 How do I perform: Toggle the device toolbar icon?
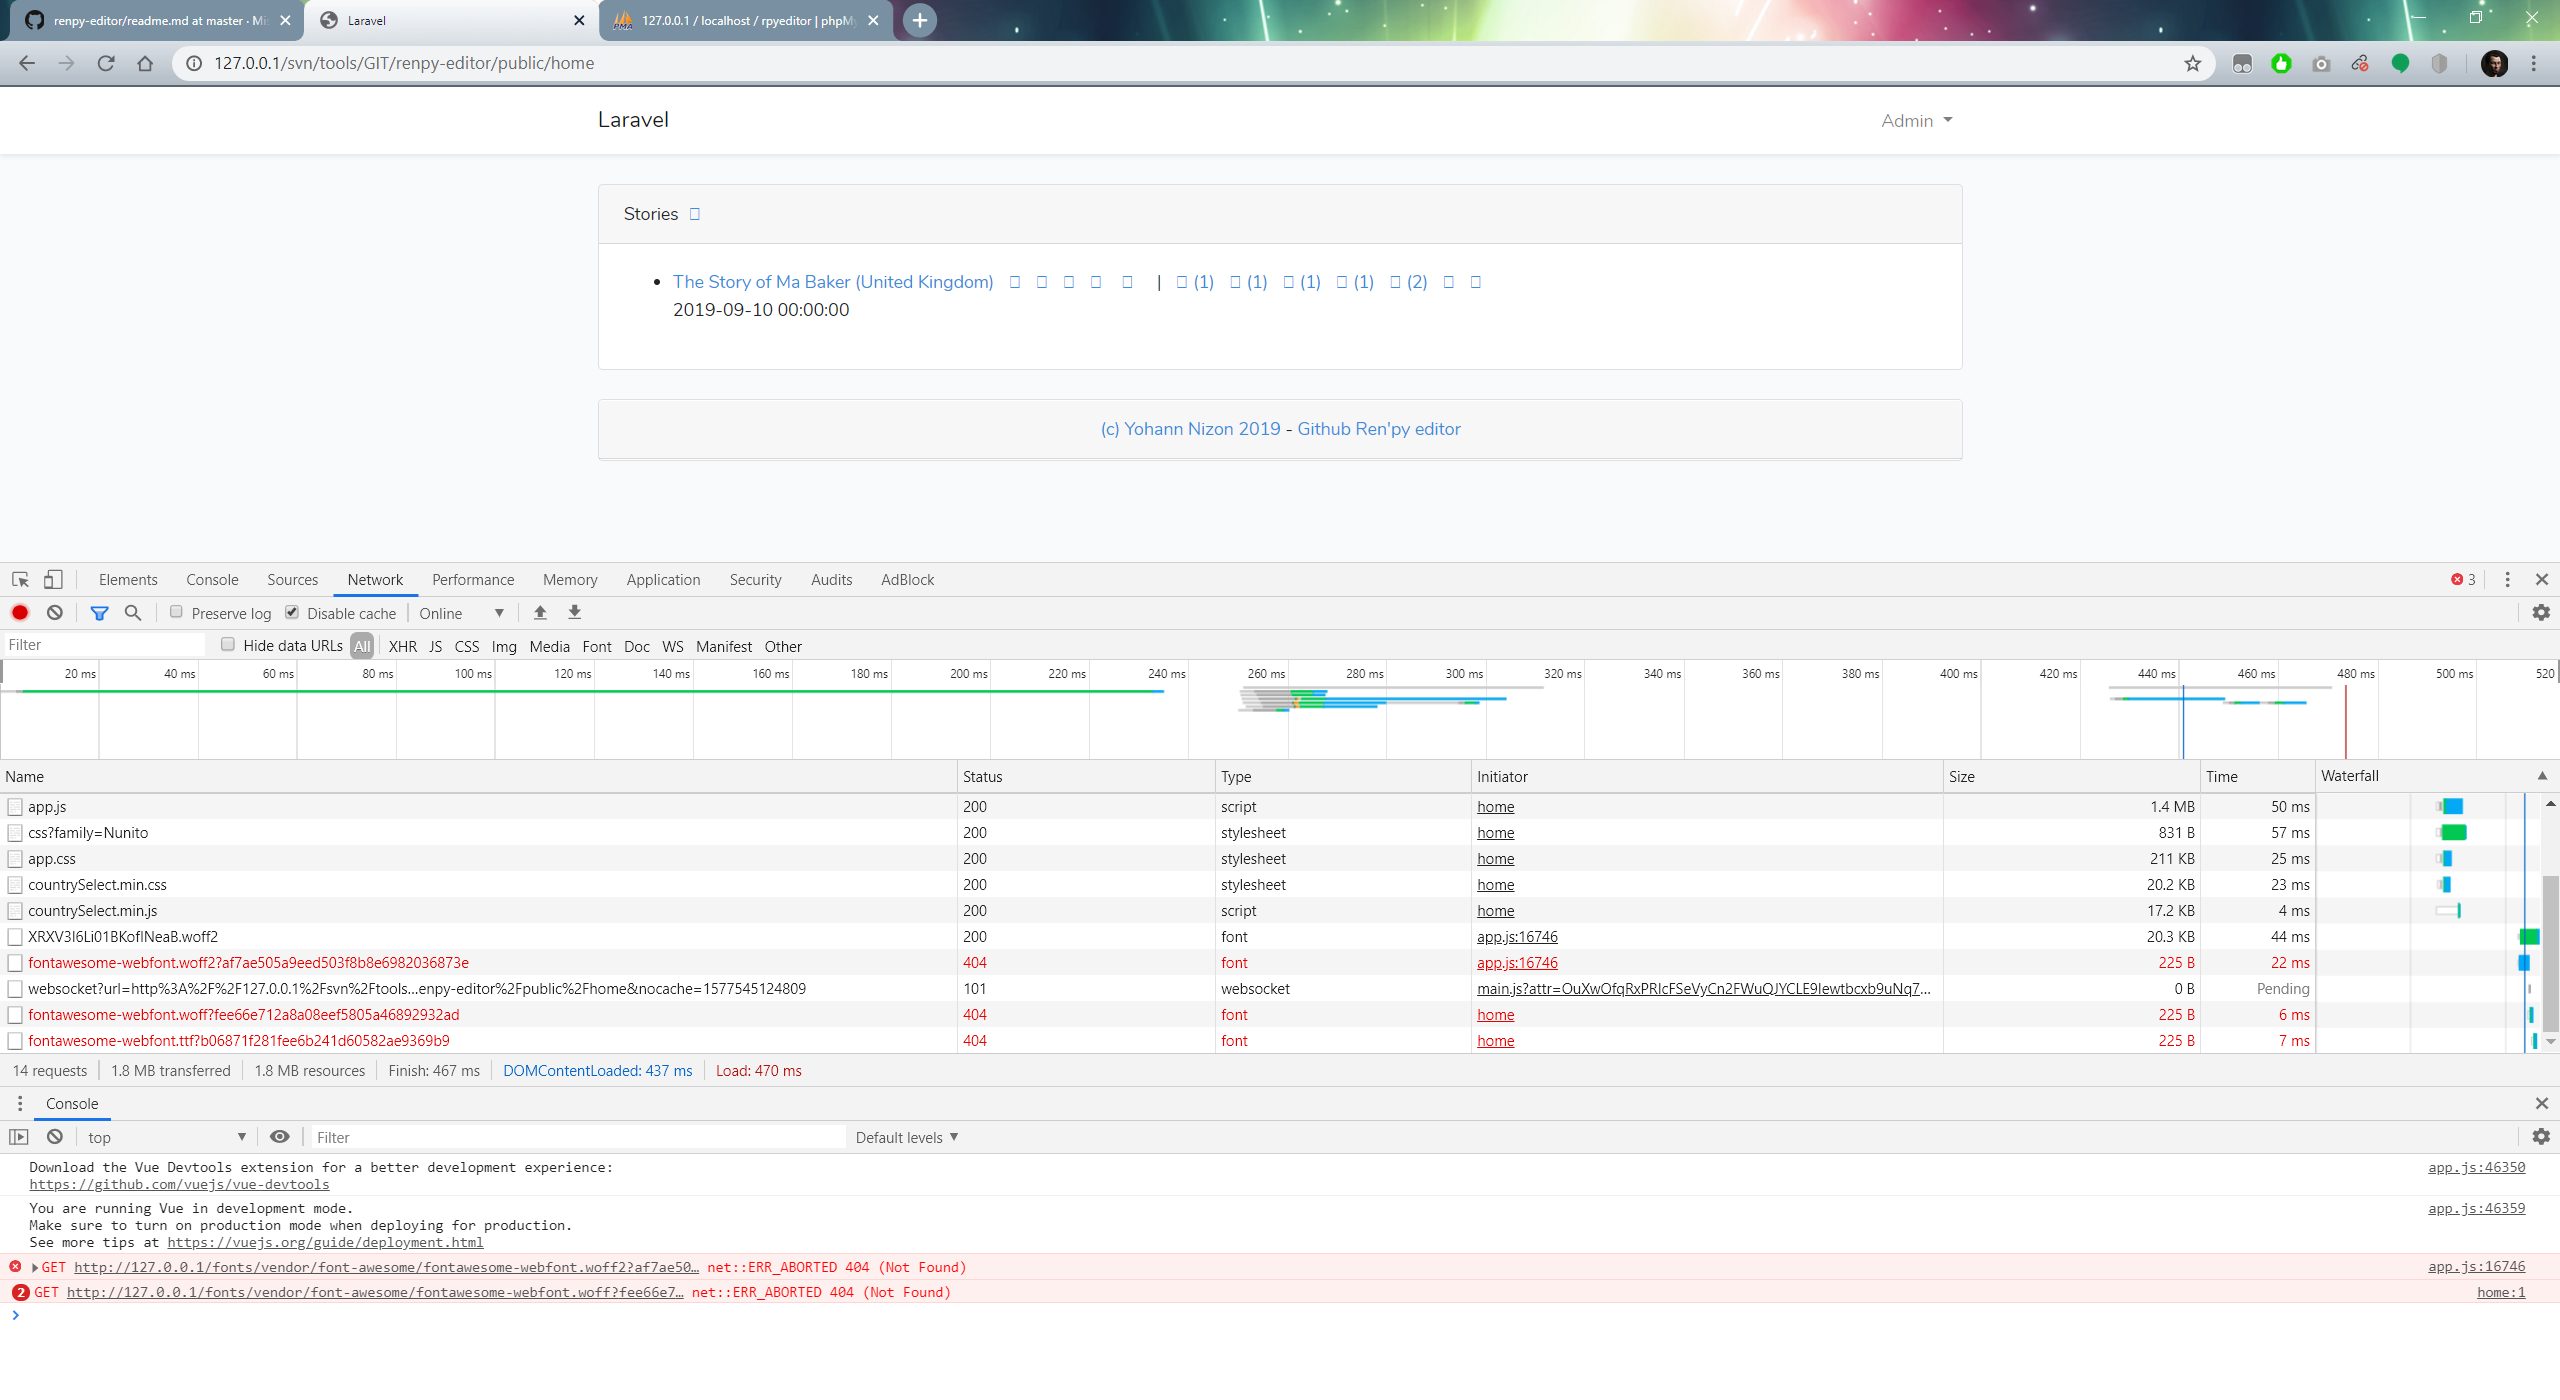click(53, 579)
